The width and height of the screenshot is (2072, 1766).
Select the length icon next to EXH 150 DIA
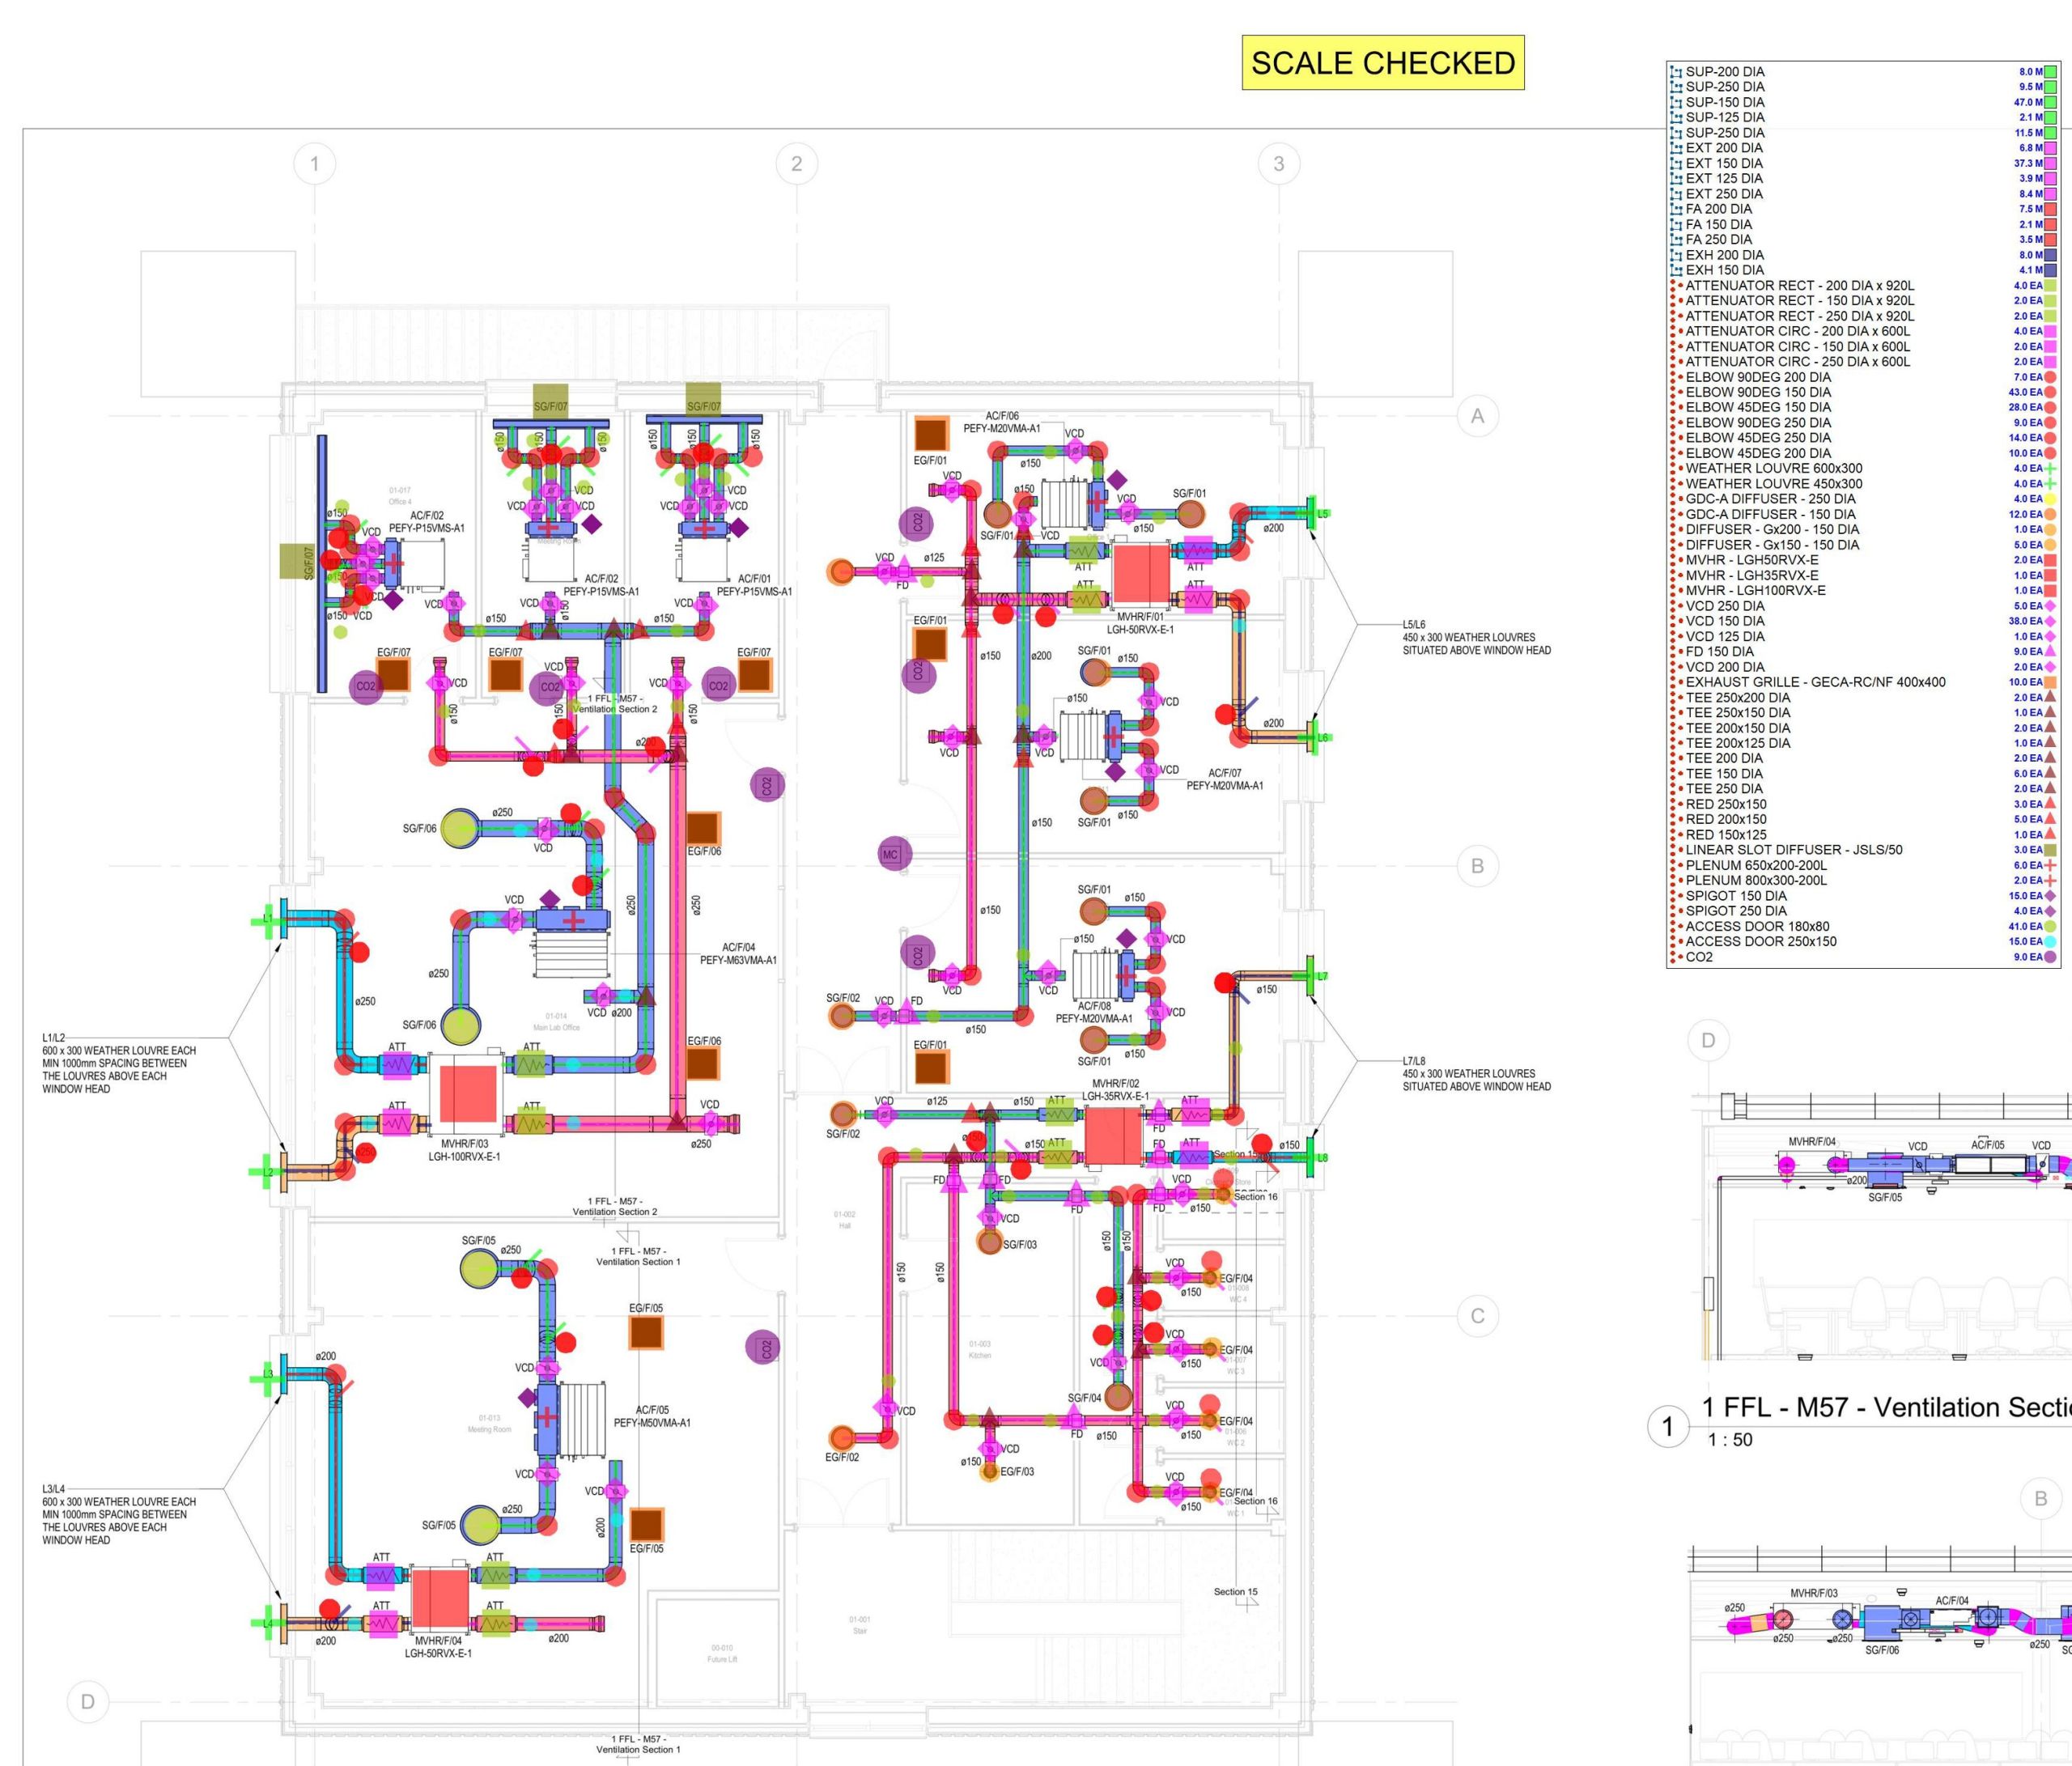(1676, 270)
